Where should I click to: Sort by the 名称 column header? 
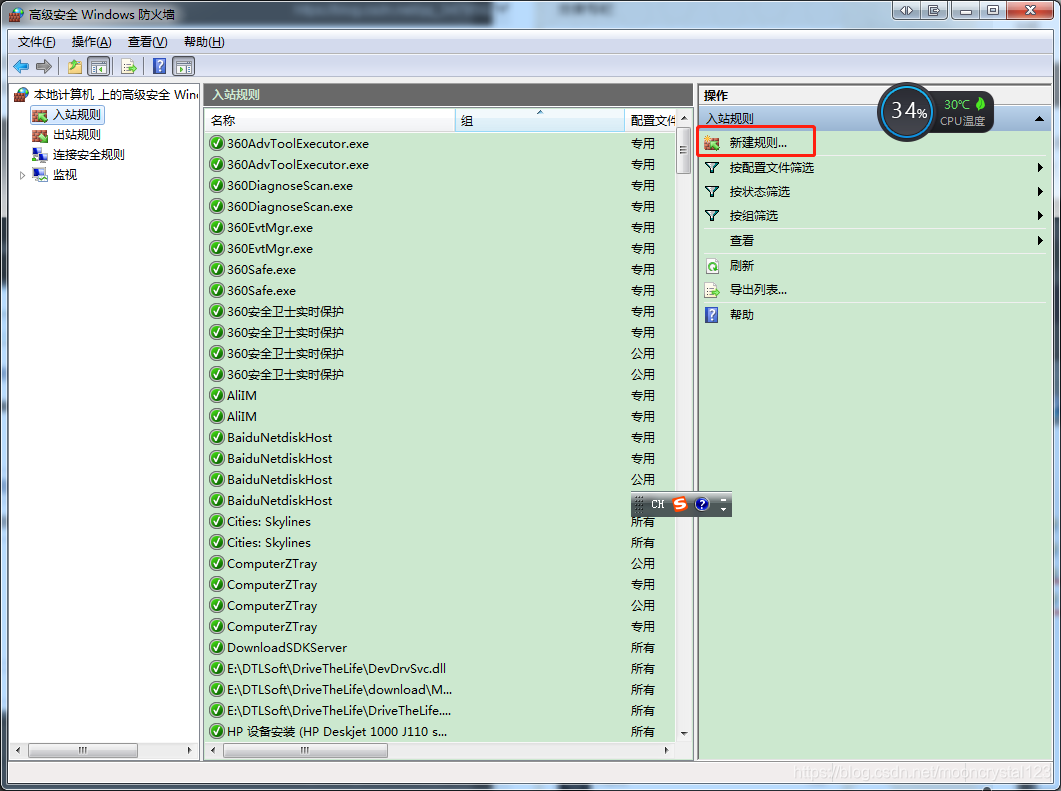330,120
